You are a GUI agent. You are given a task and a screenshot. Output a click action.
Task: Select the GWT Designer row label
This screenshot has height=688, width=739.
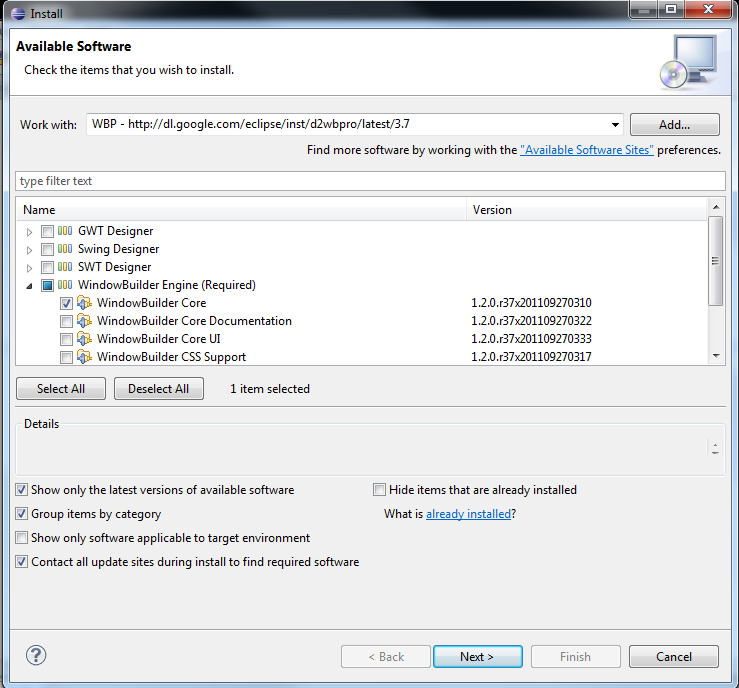pos(115,231)
